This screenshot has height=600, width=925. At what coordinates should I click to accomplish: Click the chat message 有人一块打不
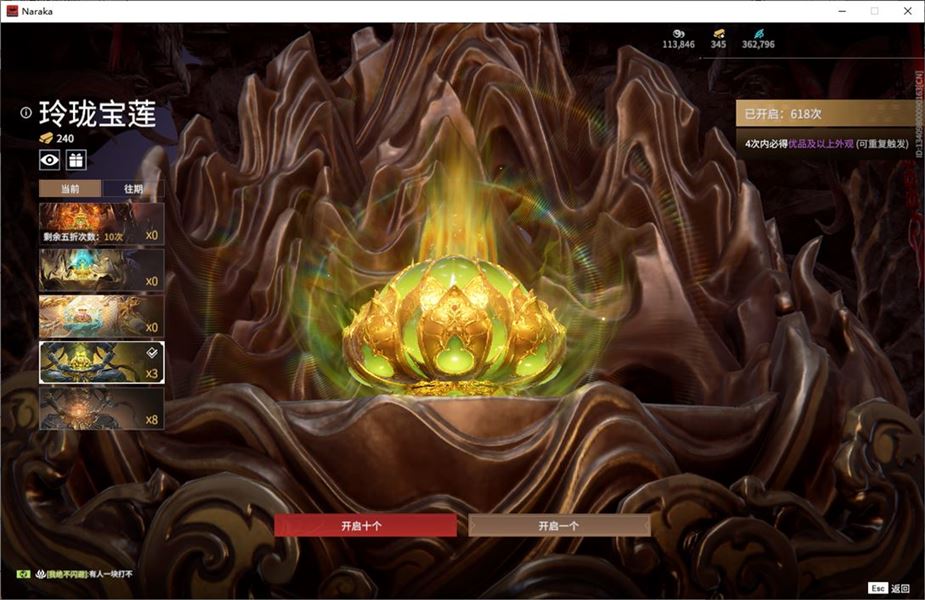tap(111, 573)
